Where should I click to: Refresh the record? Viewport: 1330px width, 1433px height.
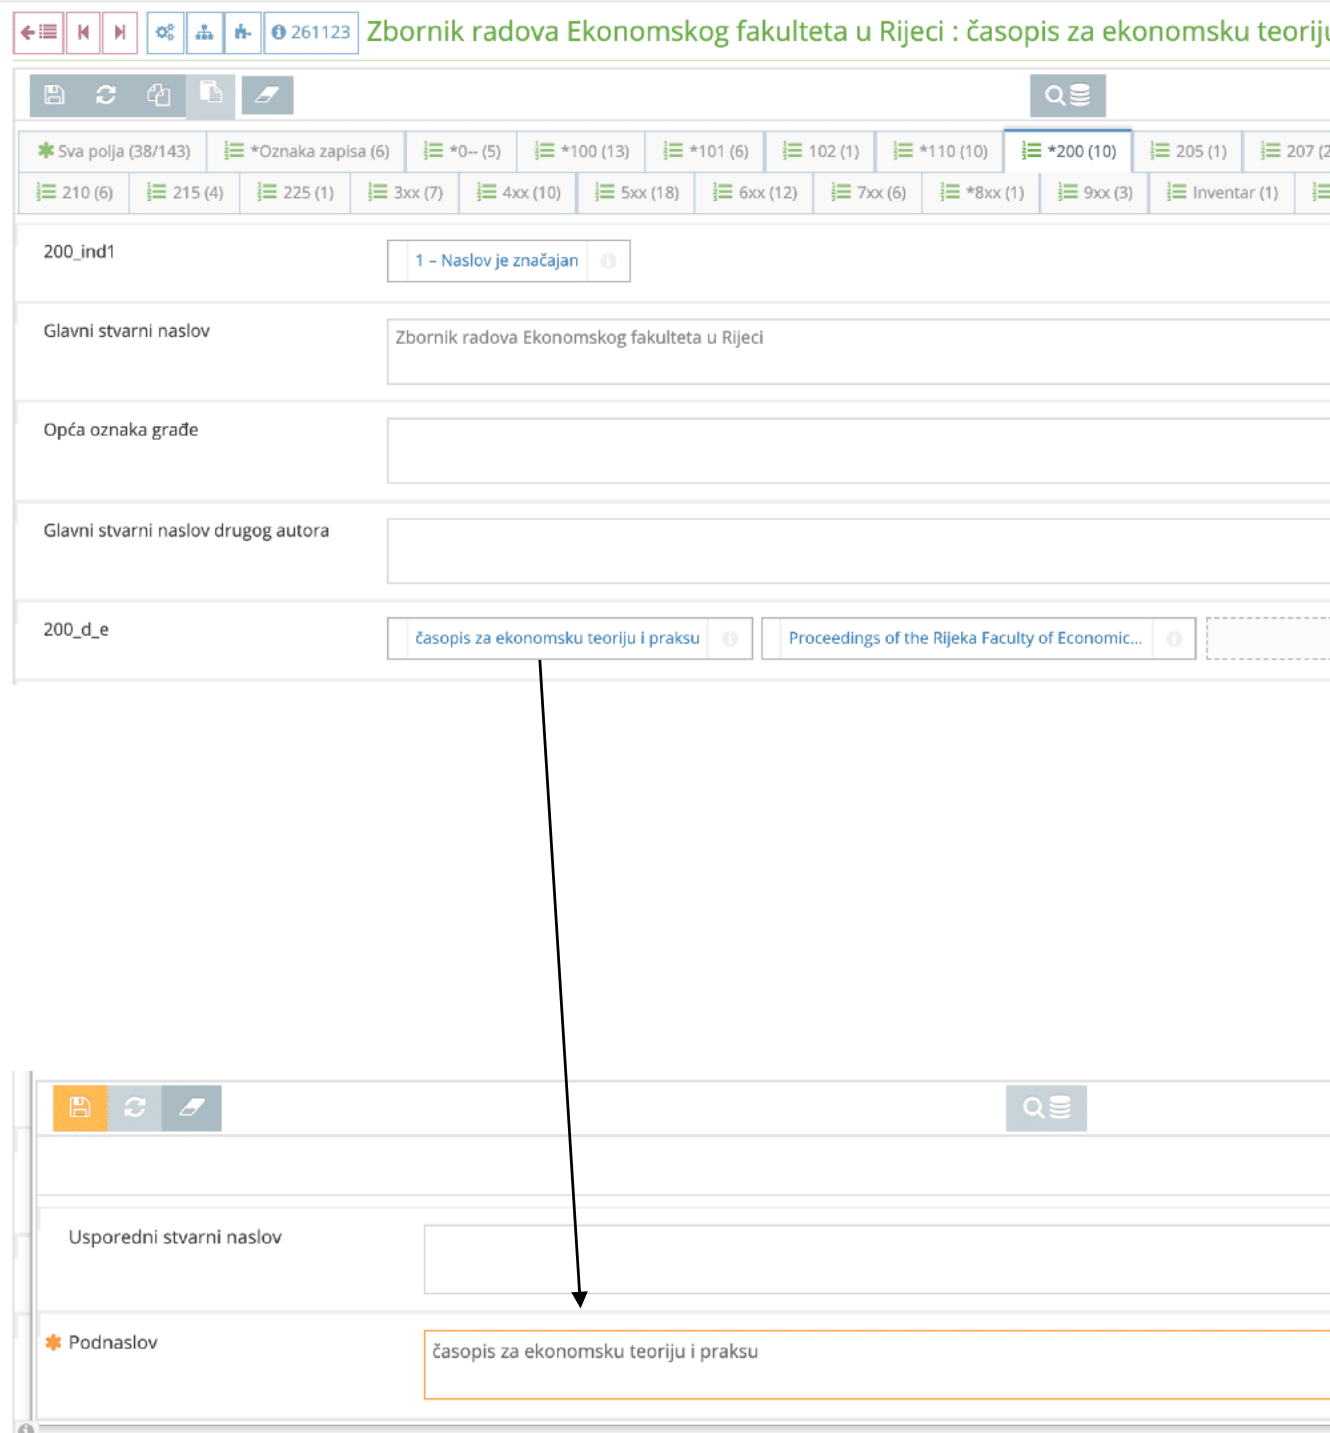coord(107,96)
